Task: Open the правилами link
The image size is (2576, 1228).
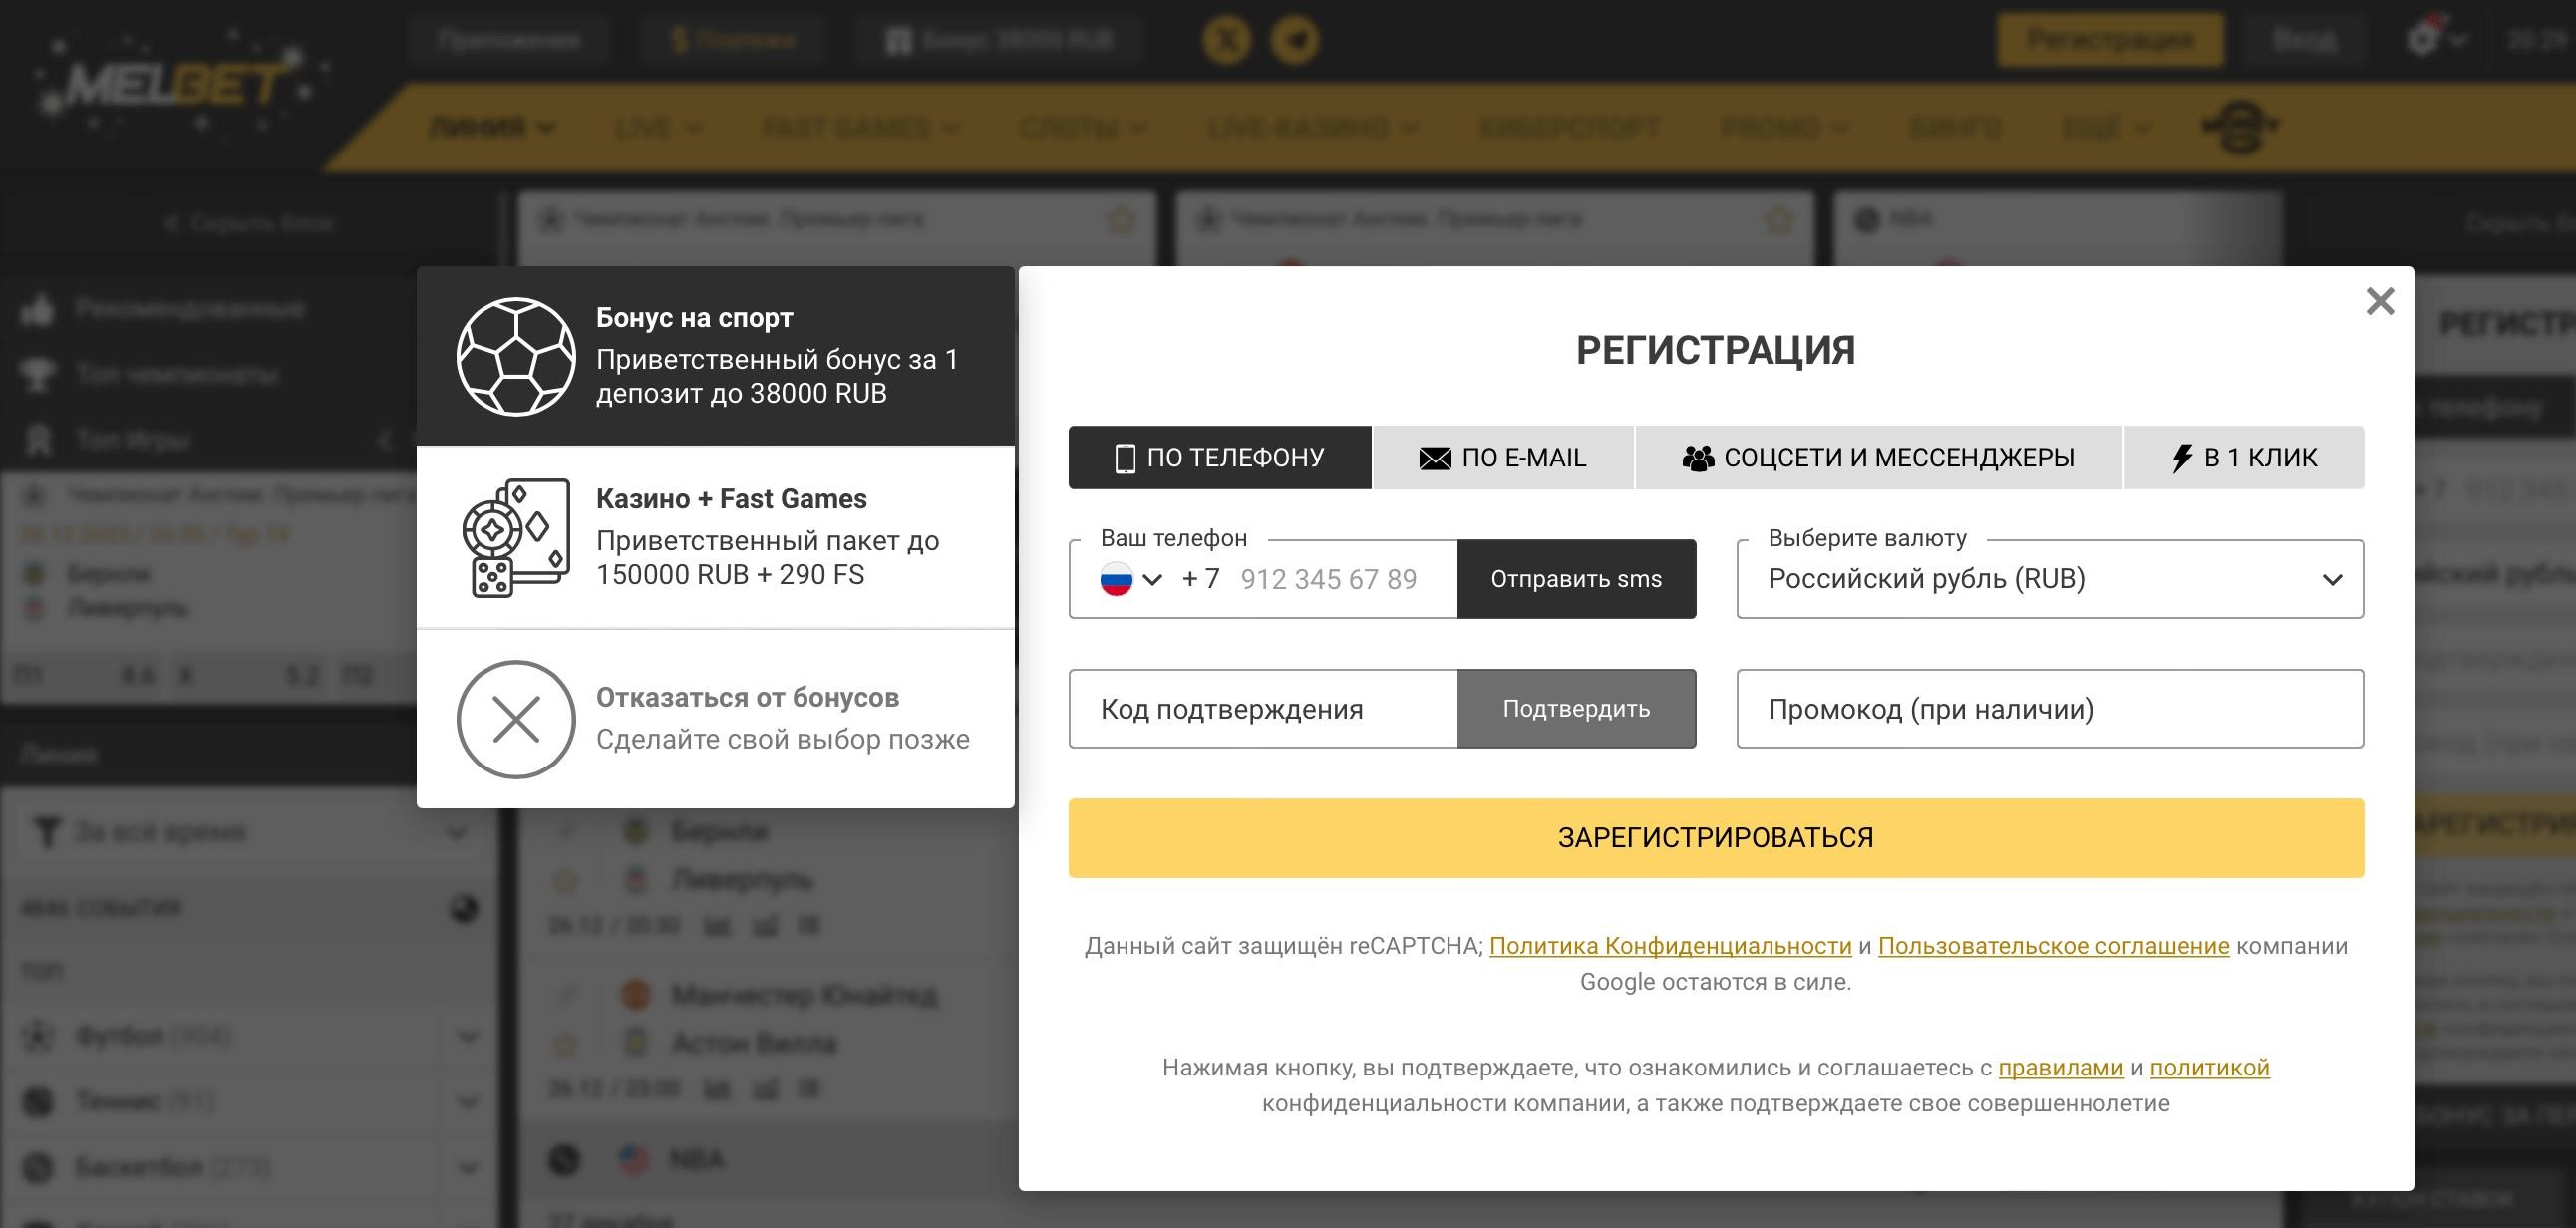Action: pyautogui.click(x=2060, y=1068)
